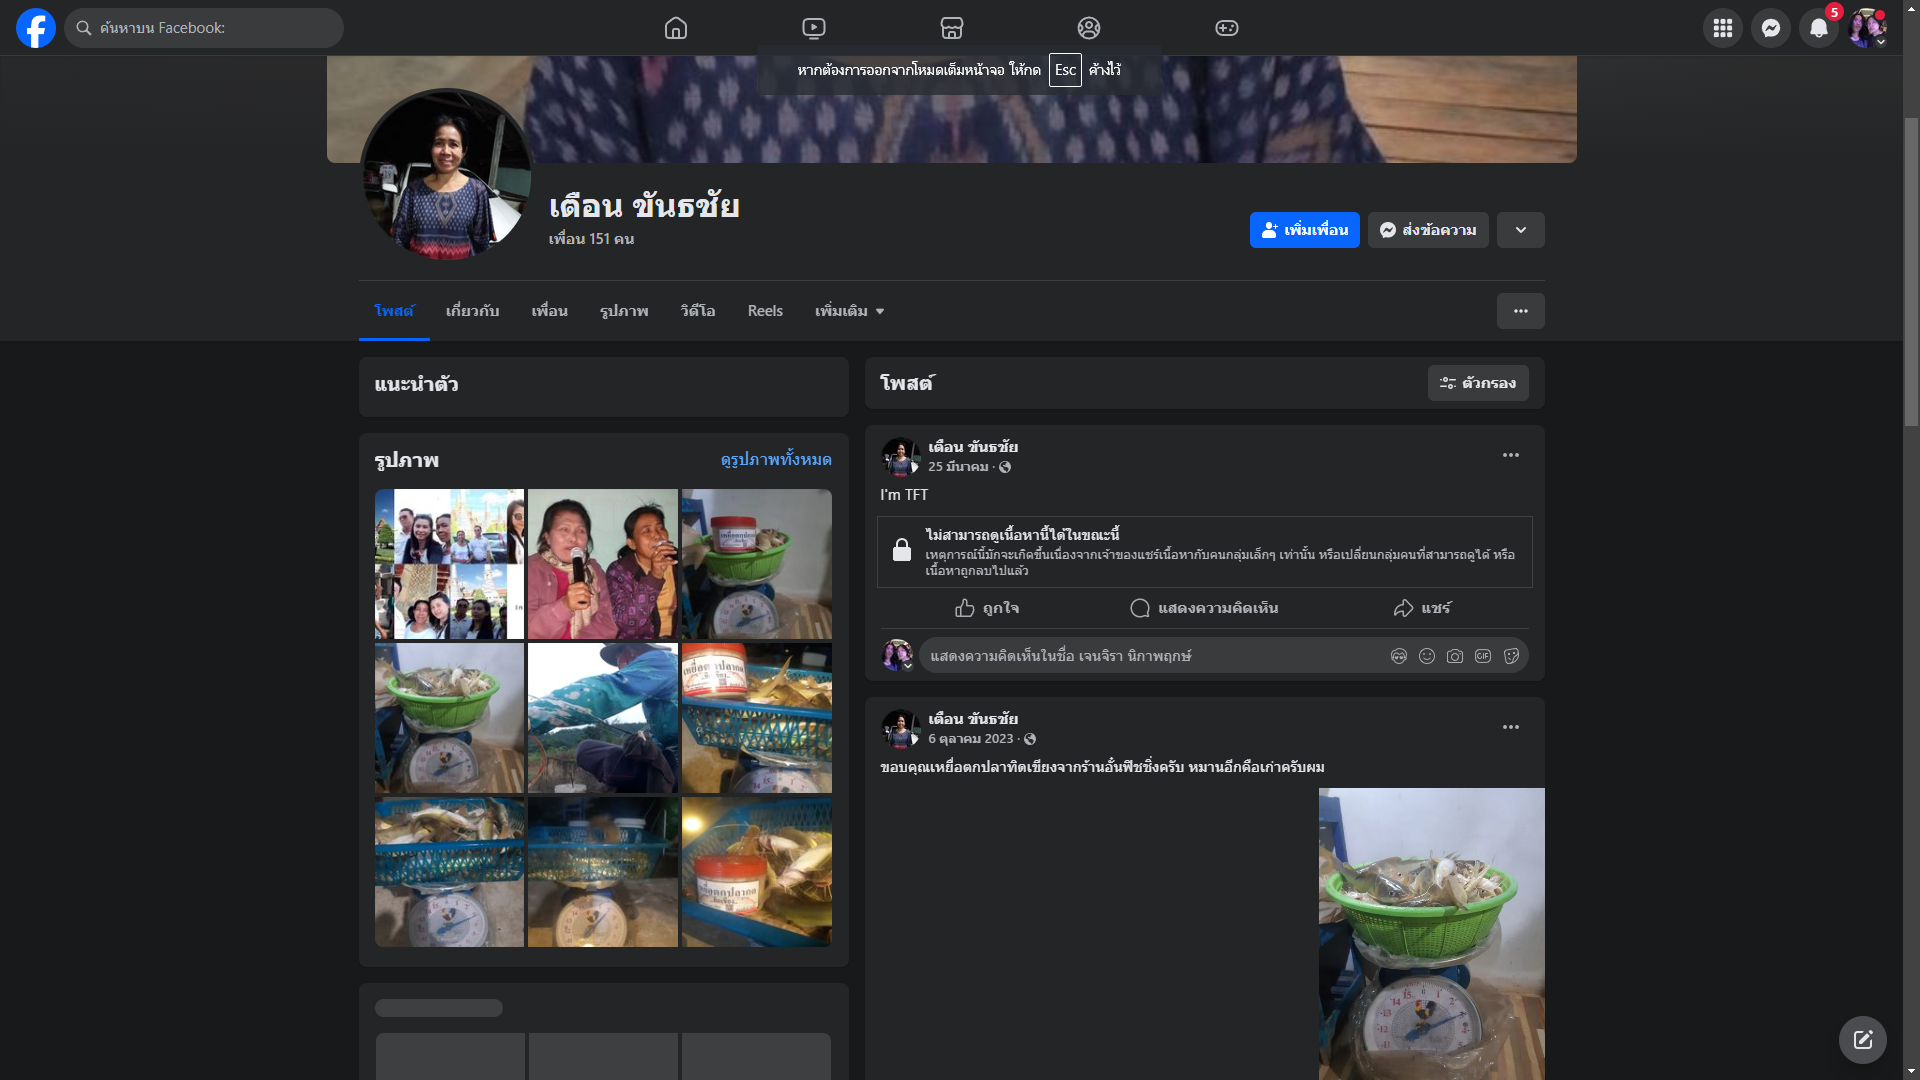The width and height of the screenshot is (1920, 1080).
Task: Click the emoji icon in comment box
Action: pyautogui.click(x=1427, y=656)
